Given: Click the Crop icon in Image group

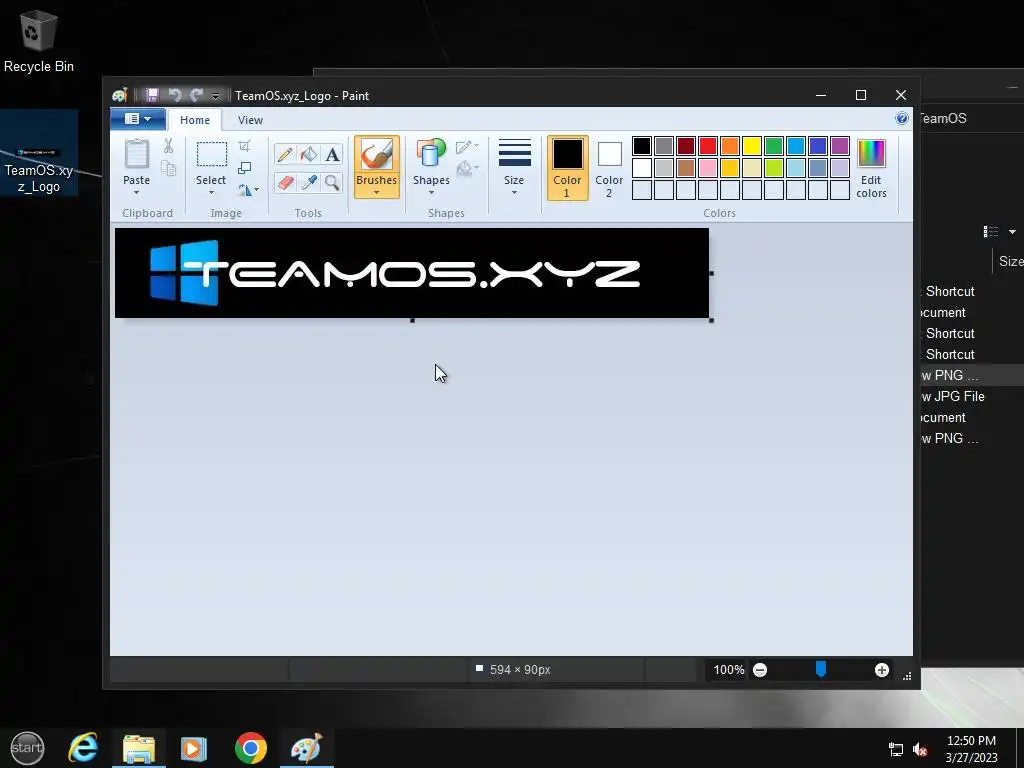Looking at the screenshot, I should (x=244, y=146).
